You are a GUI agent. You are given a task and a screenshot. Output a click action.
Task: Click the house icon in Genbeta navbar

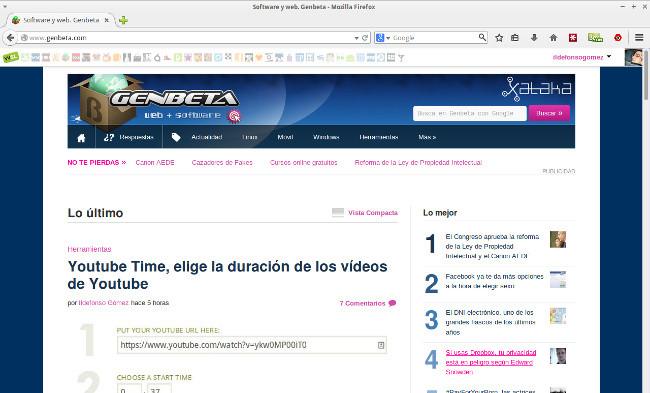pyautogui.click(x=81, y=138)
